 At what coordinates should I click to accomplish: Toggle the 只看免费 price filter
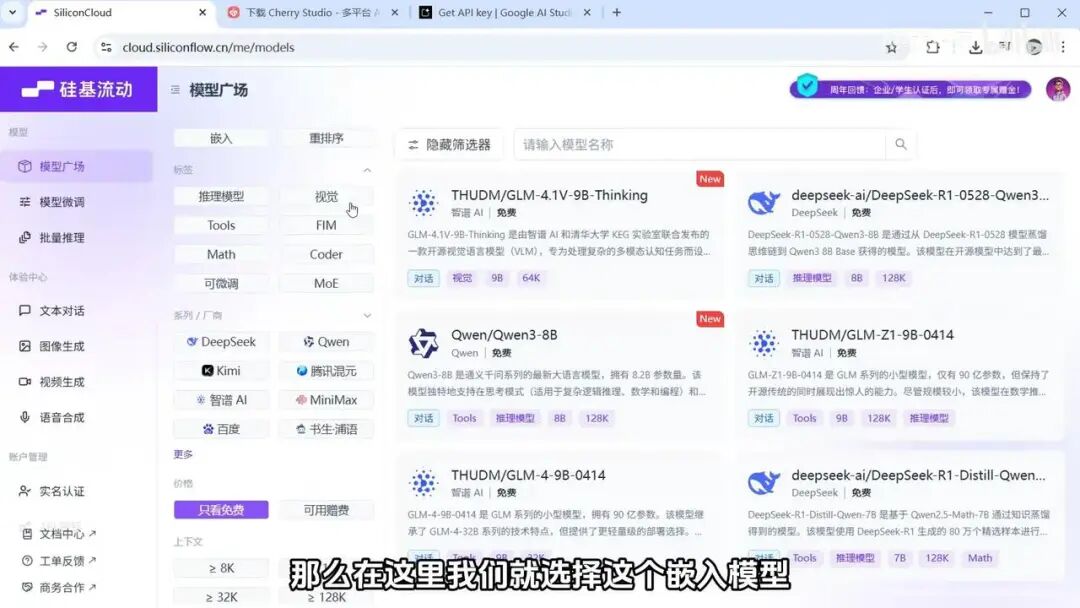221,510
